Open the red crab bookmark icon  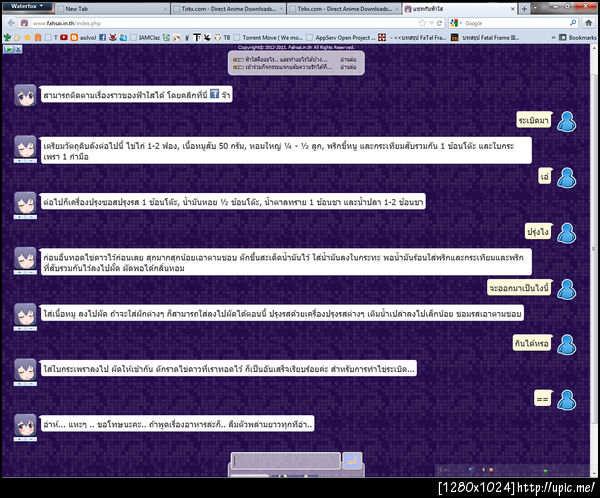click(x=113, y=37)
